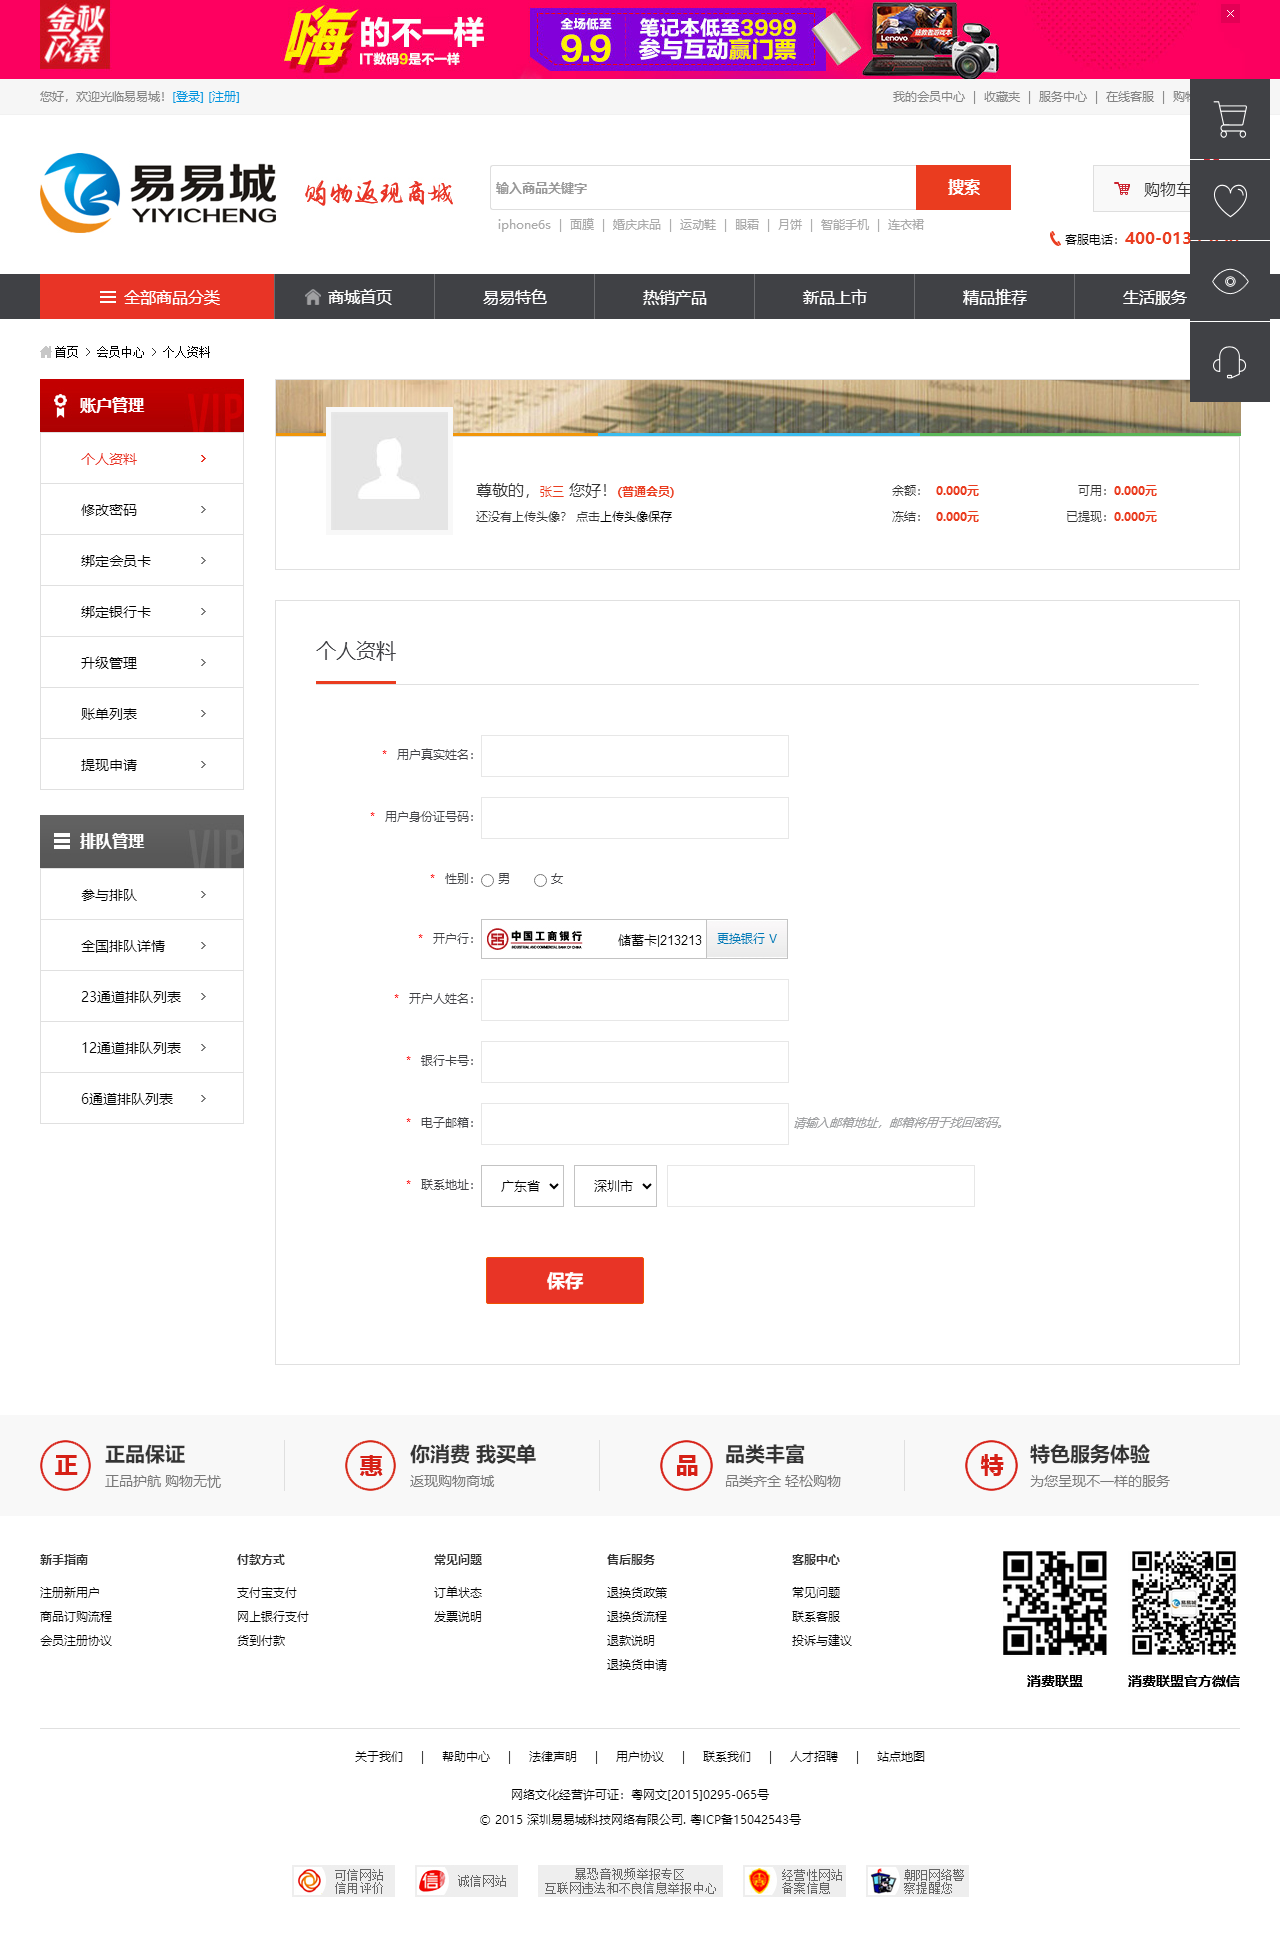Select the 男 gender radio button
Screen dimensions: 1280x1957
click(488, 880)
